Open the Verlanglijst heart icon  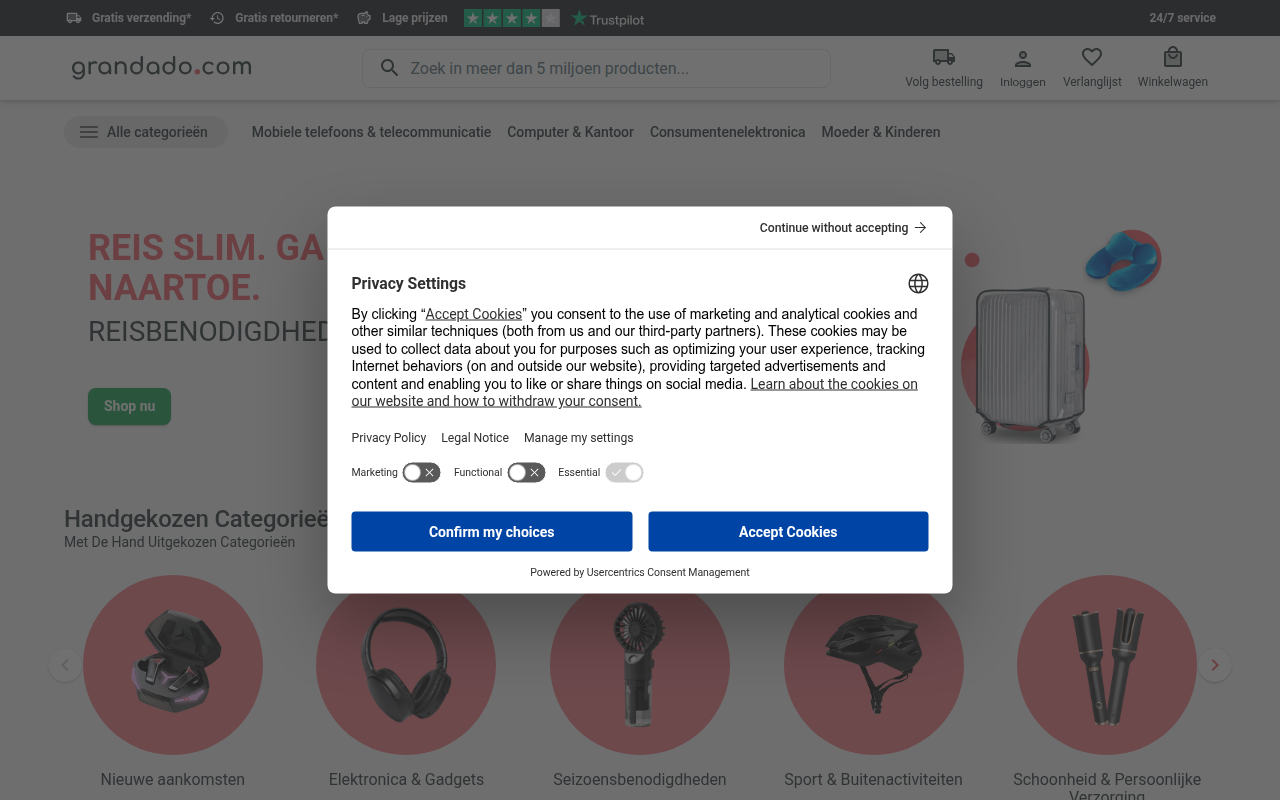(1092, 57)
